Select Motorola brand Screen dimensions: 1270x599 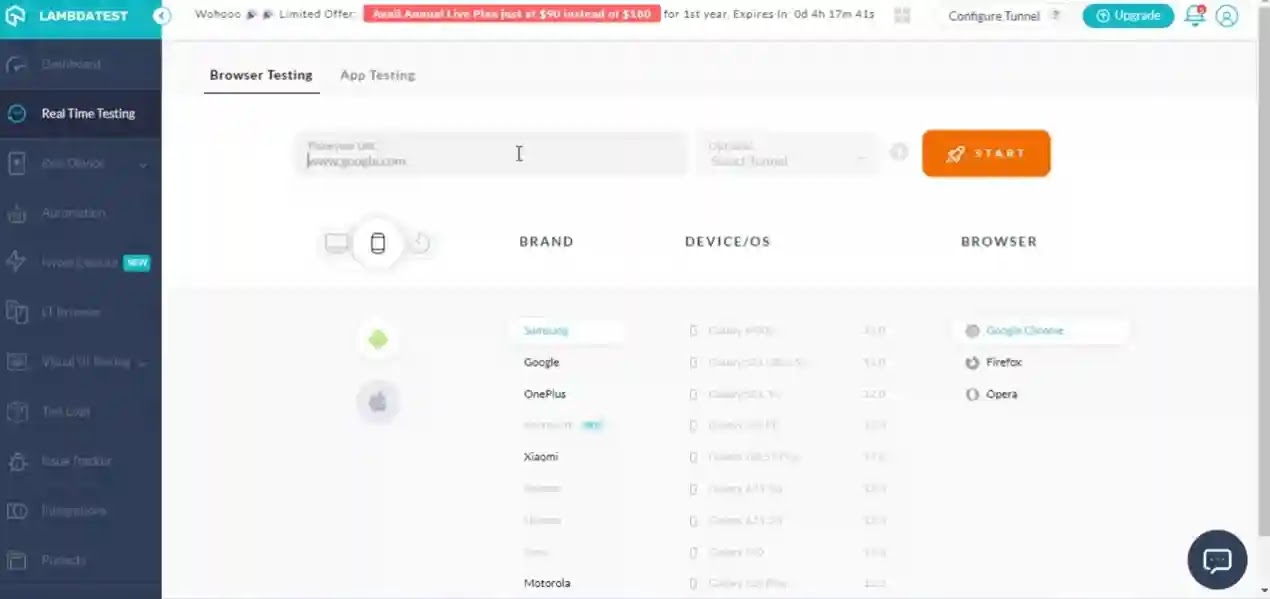(547, 583)
